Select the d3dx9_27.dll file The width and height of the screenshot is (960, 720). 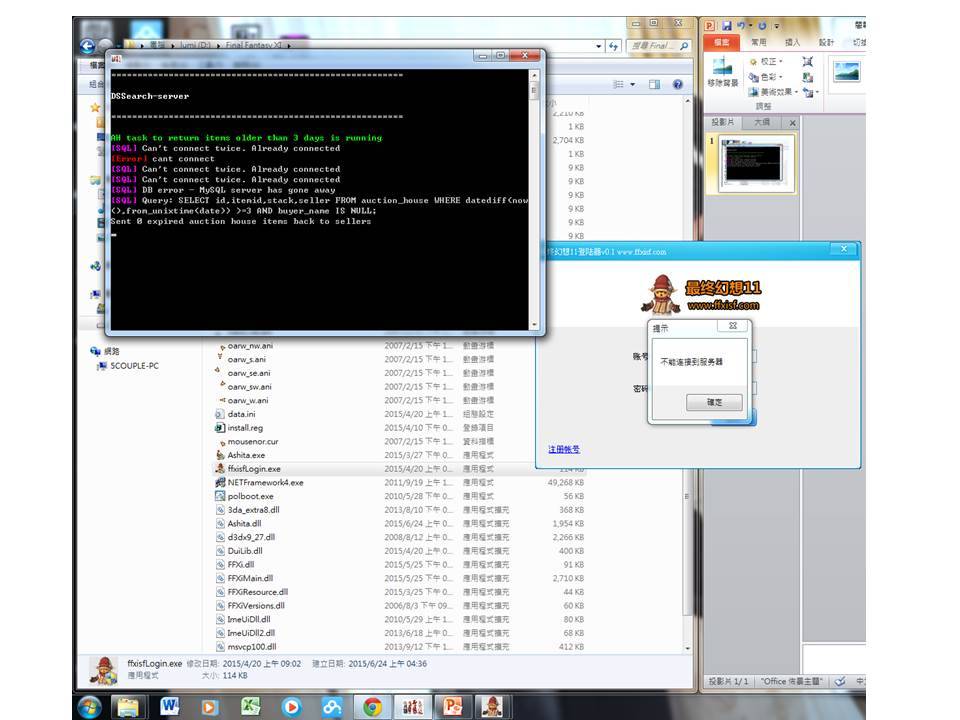click(251, 537)
